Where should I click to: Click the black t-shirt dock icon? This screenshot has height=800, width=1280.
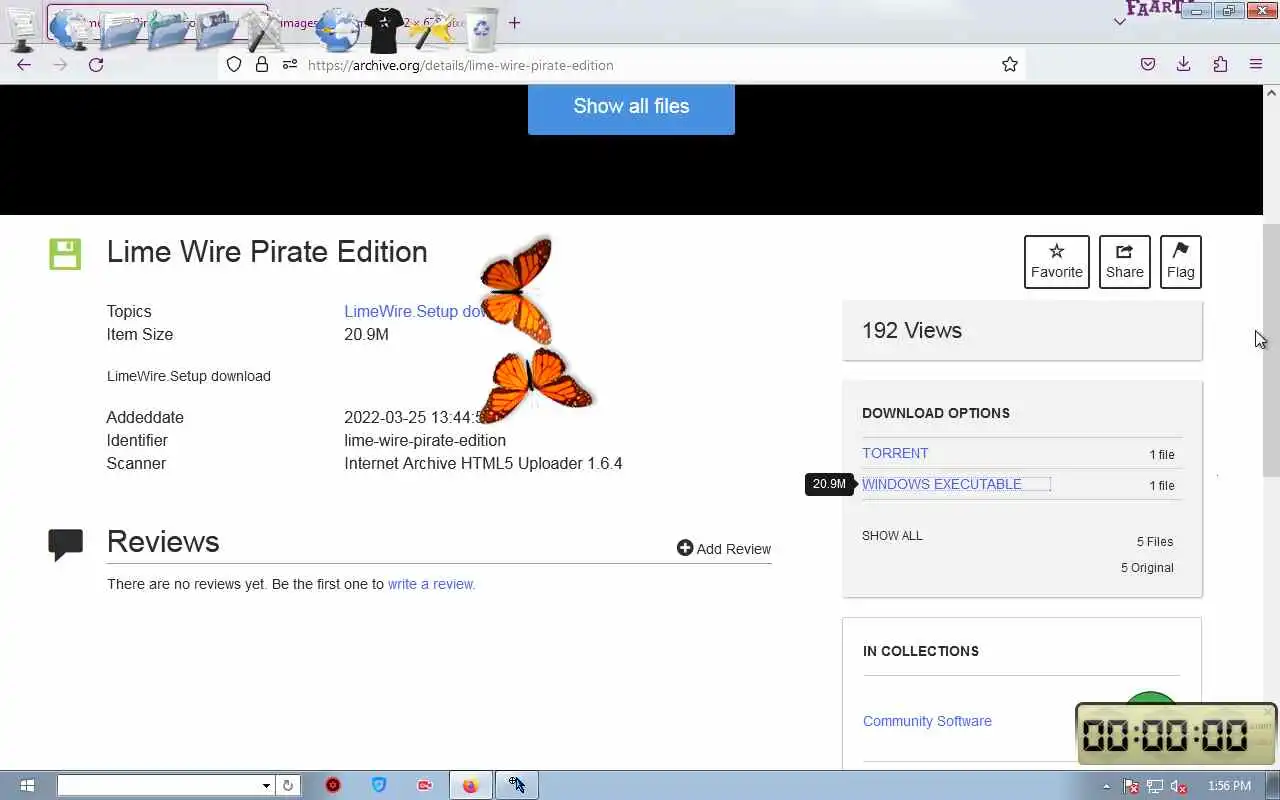tap(386, 30)
